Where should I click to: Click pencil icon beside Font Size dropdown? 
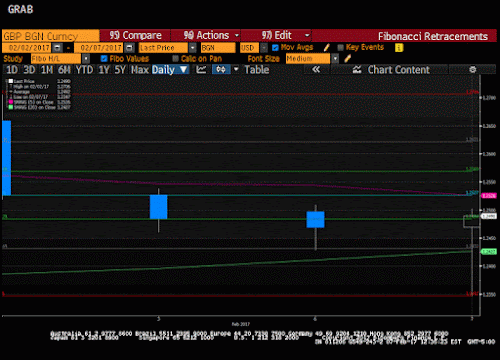coord(347,59)
